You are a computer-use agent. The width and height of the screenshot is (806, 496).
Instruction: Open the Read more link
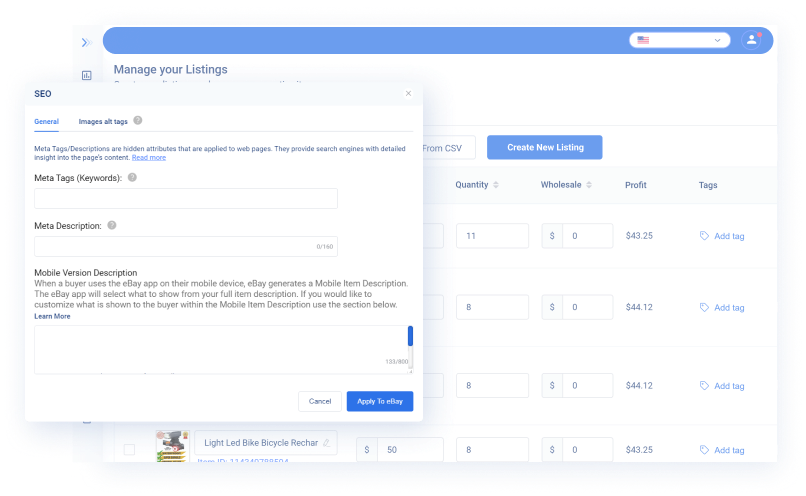tap(149, 158)
